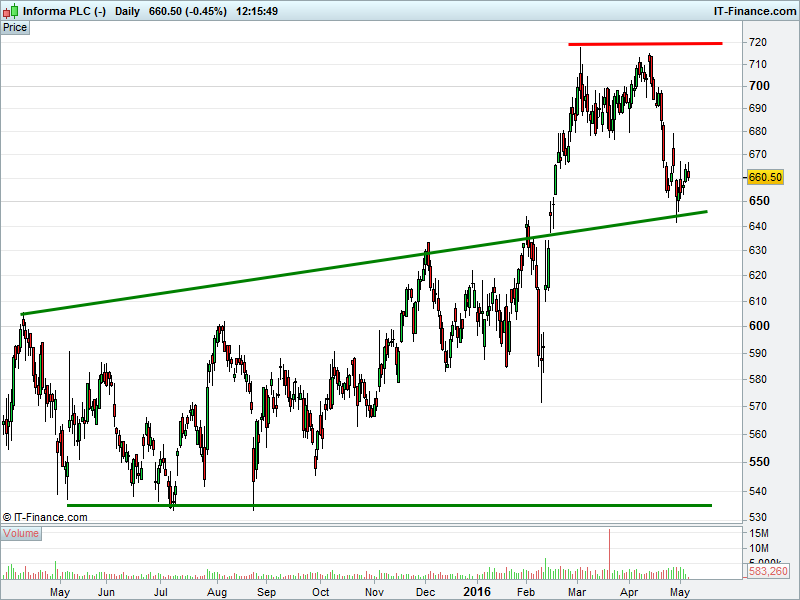Click the Jun label on time axis
This screenshot has height=600, width=800.
point(106,592)
